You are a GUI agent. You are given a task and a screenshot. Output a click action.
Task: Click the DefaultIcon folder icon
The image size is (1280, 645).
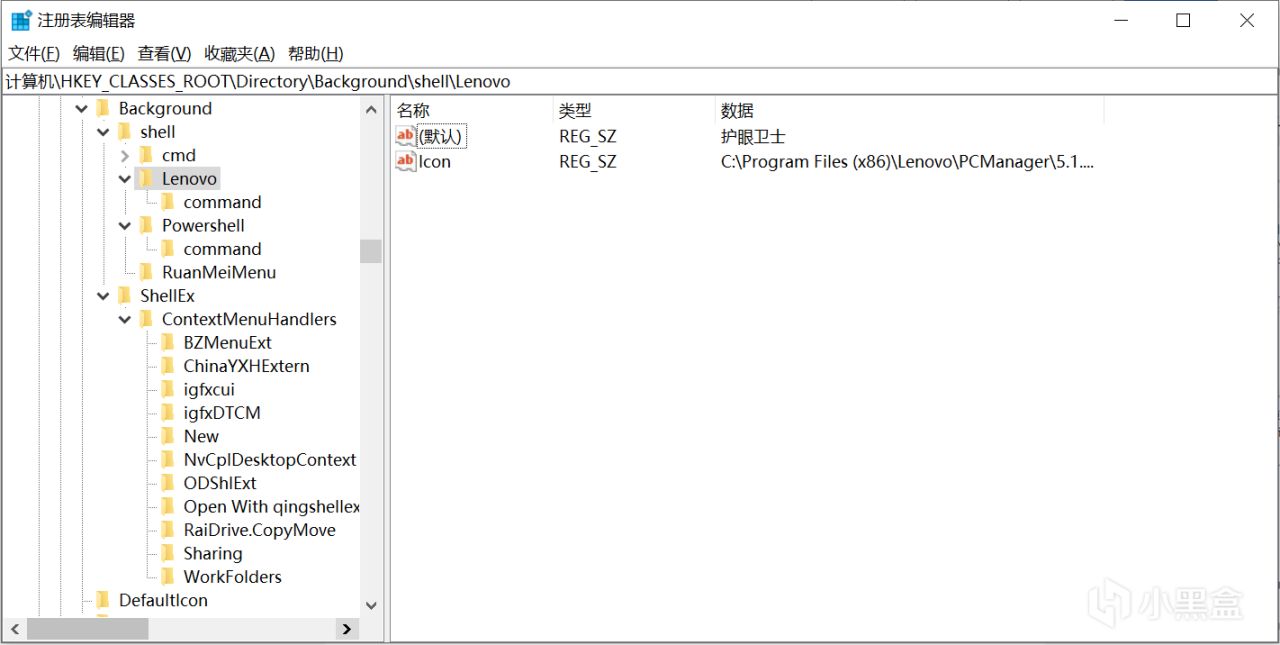[x=102, y=600]
